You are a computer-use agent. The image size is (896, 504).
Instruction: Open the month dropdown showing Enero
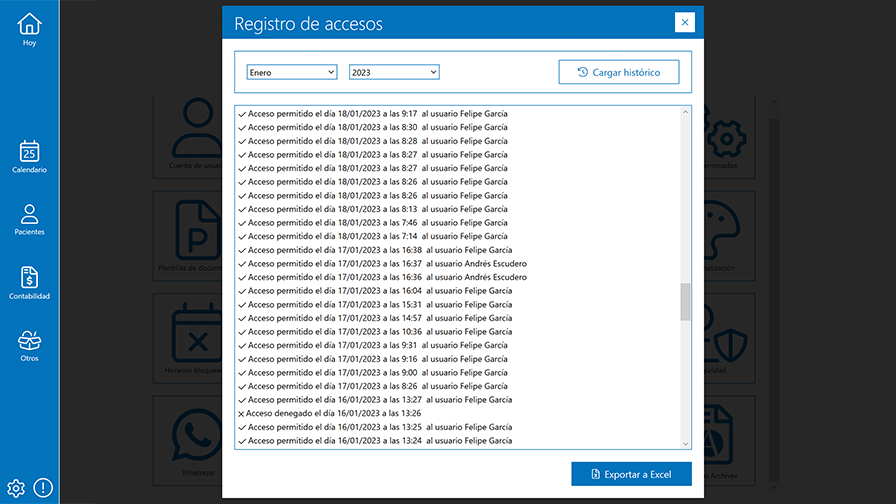point(291,72)
